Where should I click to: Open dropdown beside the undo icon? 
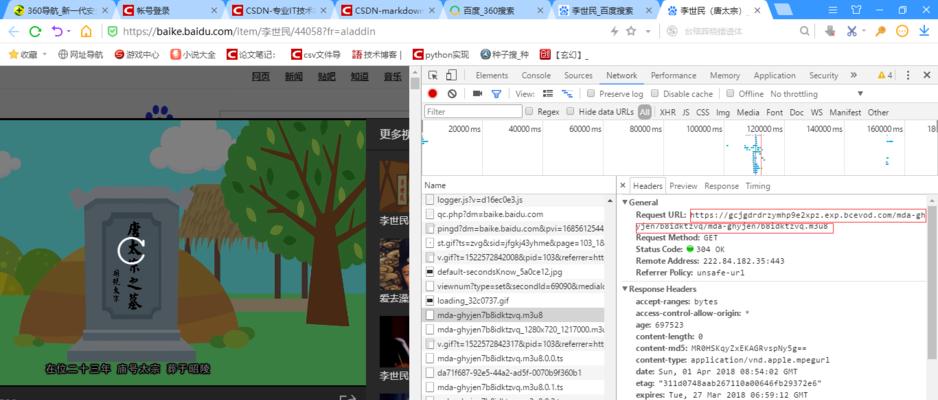point(69,32)
